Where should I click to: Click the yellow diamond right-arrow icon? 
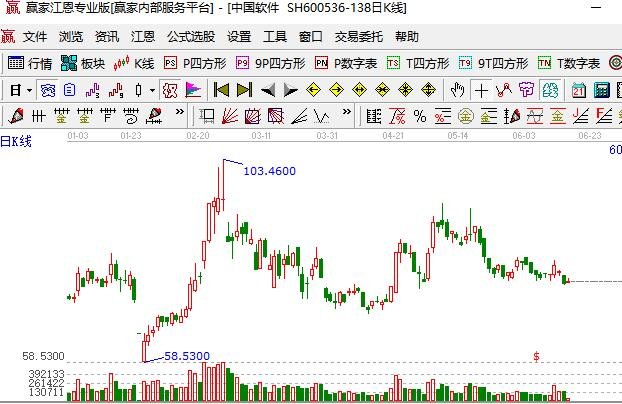tap(336, 90)
